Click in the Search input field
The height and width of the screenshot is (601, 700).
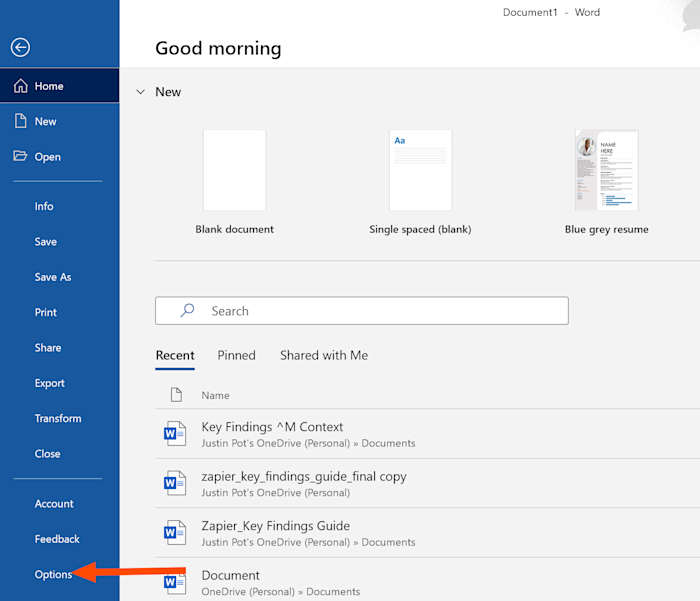[x=362, y=310]
